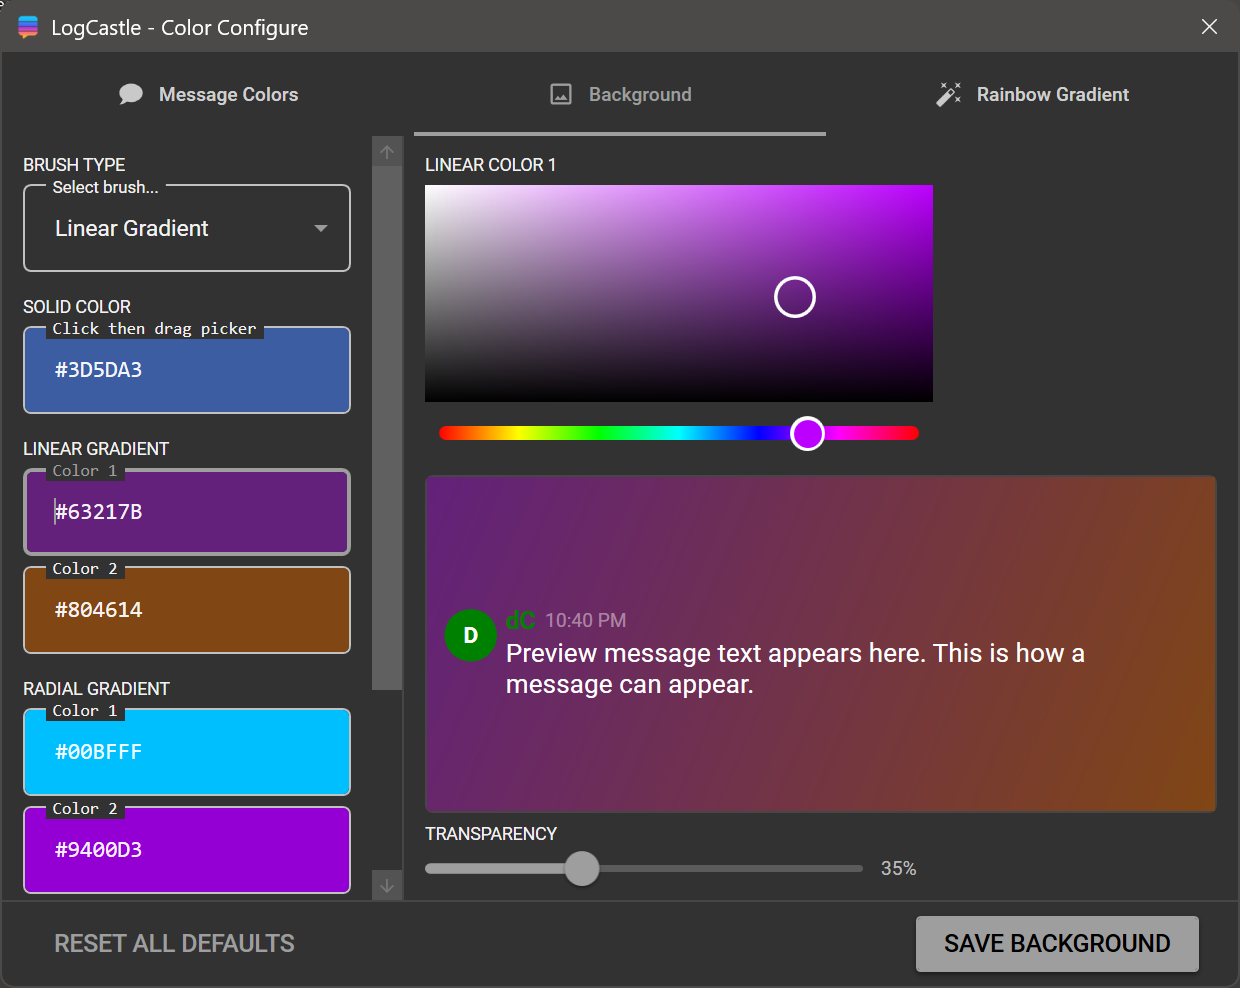Click the #63217B hex input field
This screenshot has width=1240, height=988.
click(186, 511)
